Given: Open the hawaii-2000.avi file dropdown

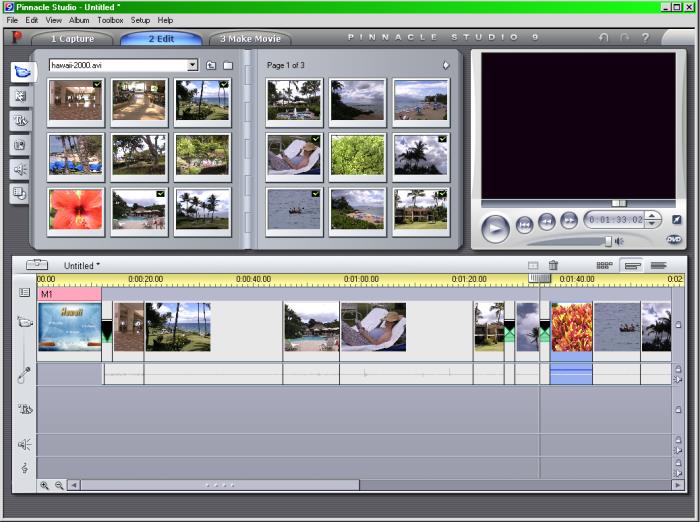Looking at the screenshot, I should point(192,65).
